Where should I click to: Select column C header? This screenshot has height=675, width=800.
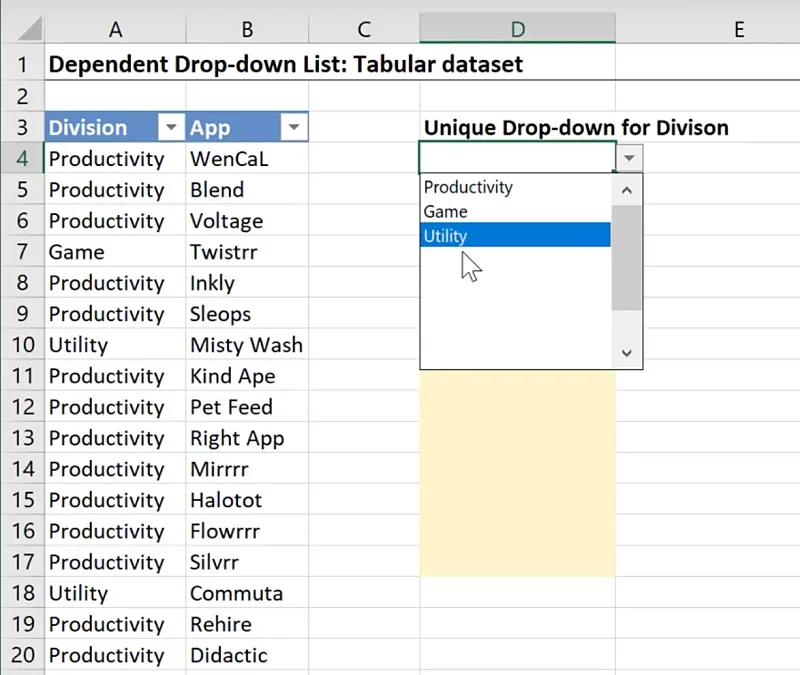[364, 30]
